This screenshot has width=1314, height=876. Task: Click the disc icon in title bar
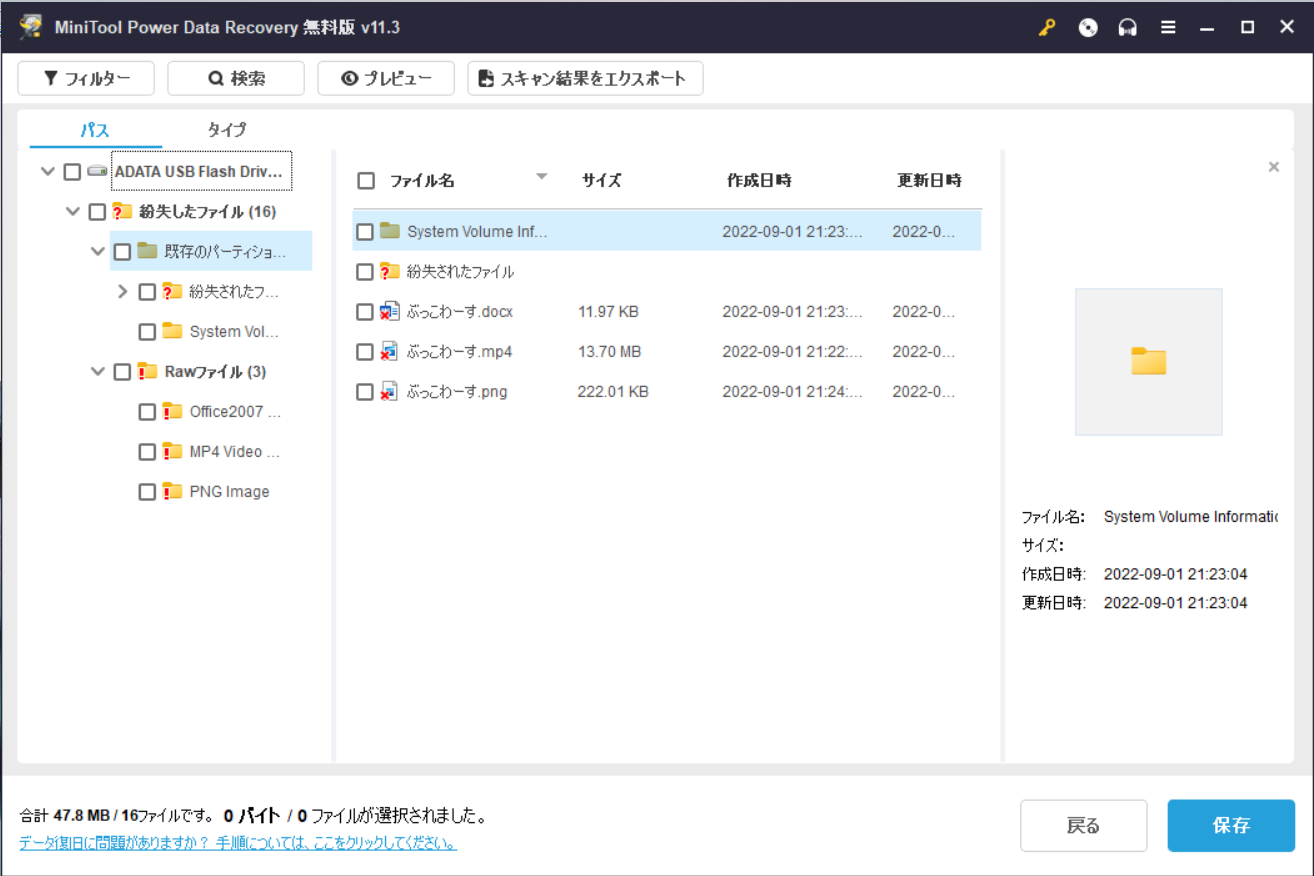1088,28
